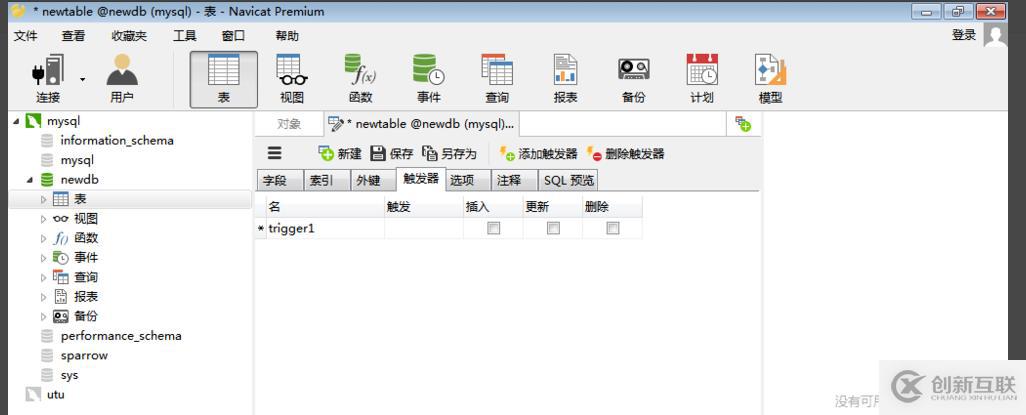This screenshot has height=415, width=1026.
Task: Switch to the 索引 indexes tab
Action: pyautogui.click(x=327, y=180)
